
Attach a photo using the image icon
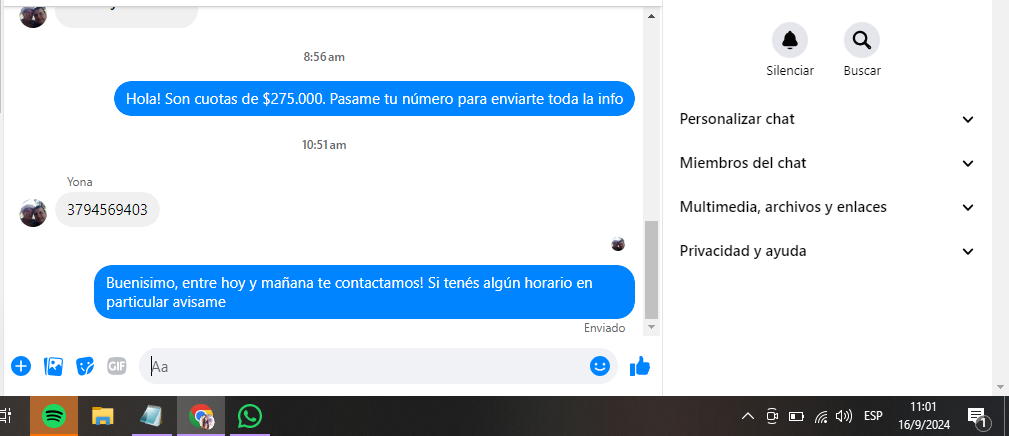[53, 367]
